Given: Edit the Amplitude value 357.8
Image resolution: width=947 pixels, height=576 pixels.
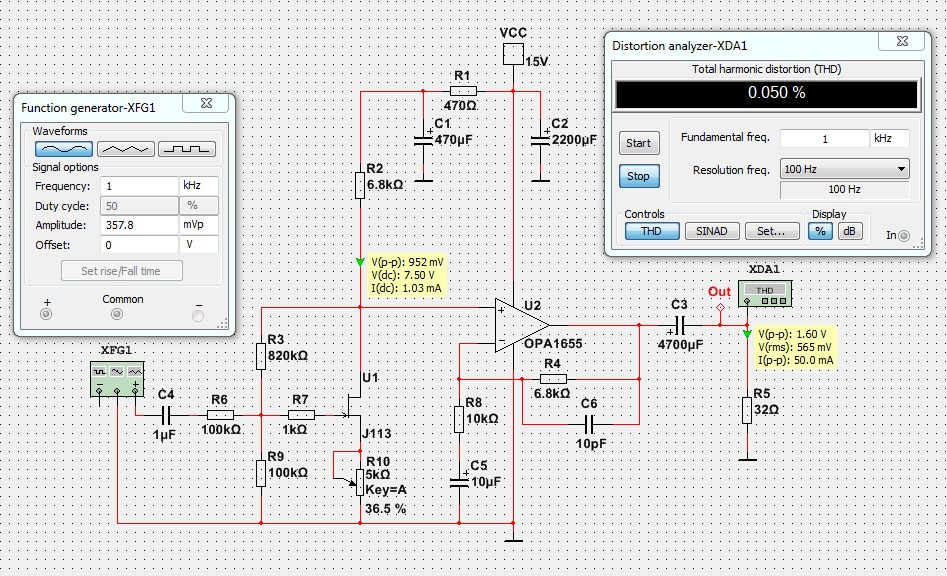Looking at the screenshot, I should pyautogui.click(x=140, y=225).
